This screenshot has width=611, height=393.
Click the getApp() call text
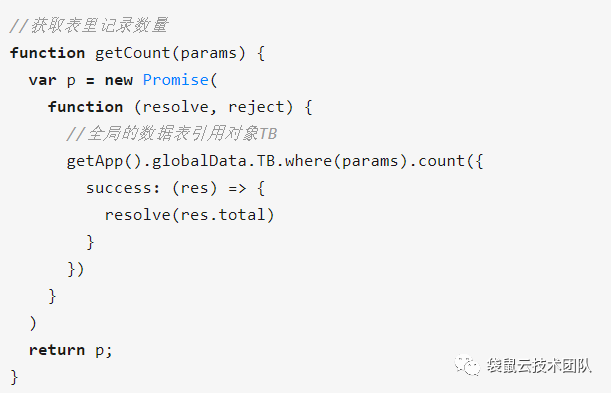[104, 161]
